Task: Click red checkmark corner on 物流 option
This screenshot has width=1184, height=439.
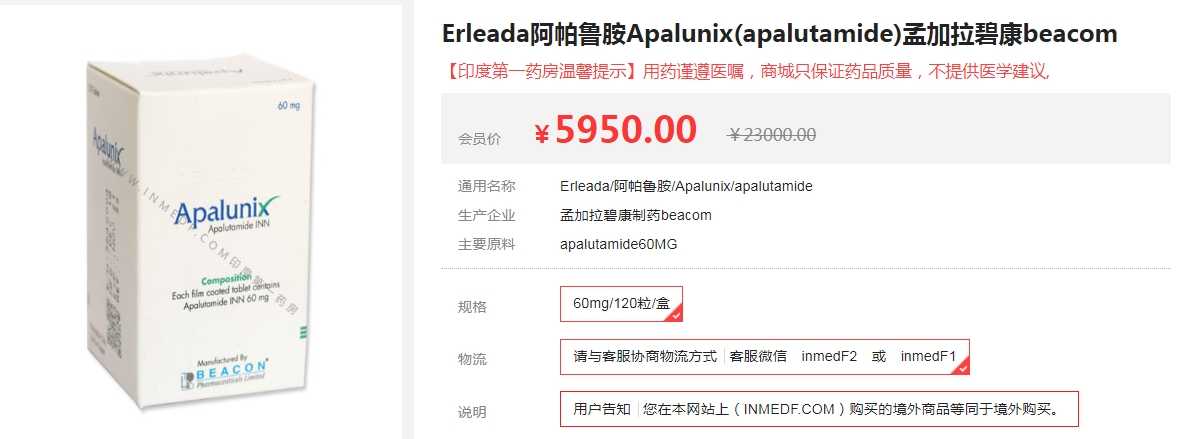Action: coord(962,368)
